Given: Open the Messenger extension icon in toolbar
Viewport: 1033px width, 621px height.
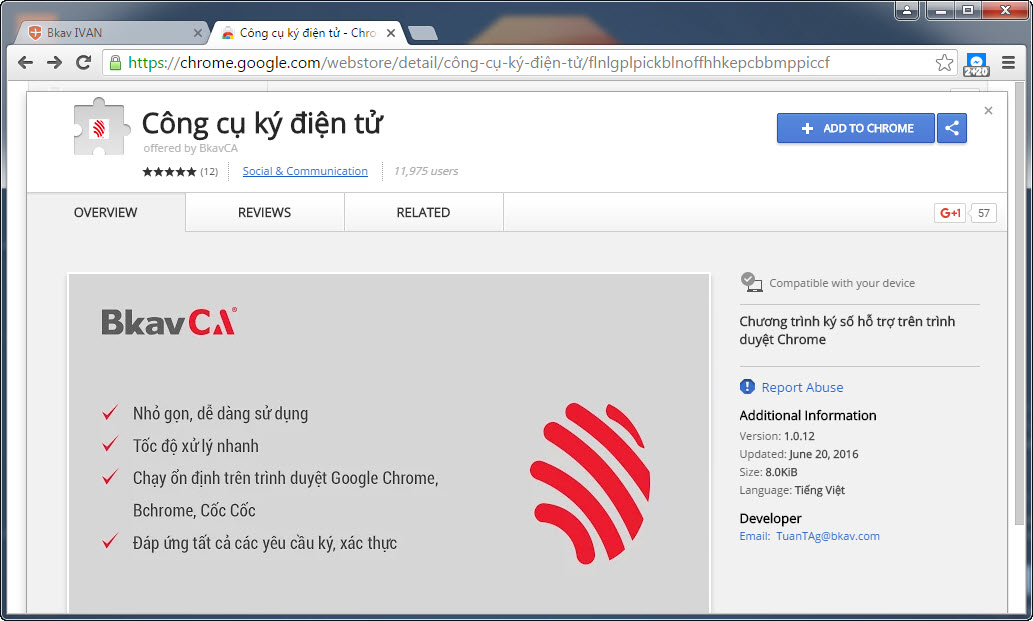Looking at the screenshot, I should pos(976,64).
